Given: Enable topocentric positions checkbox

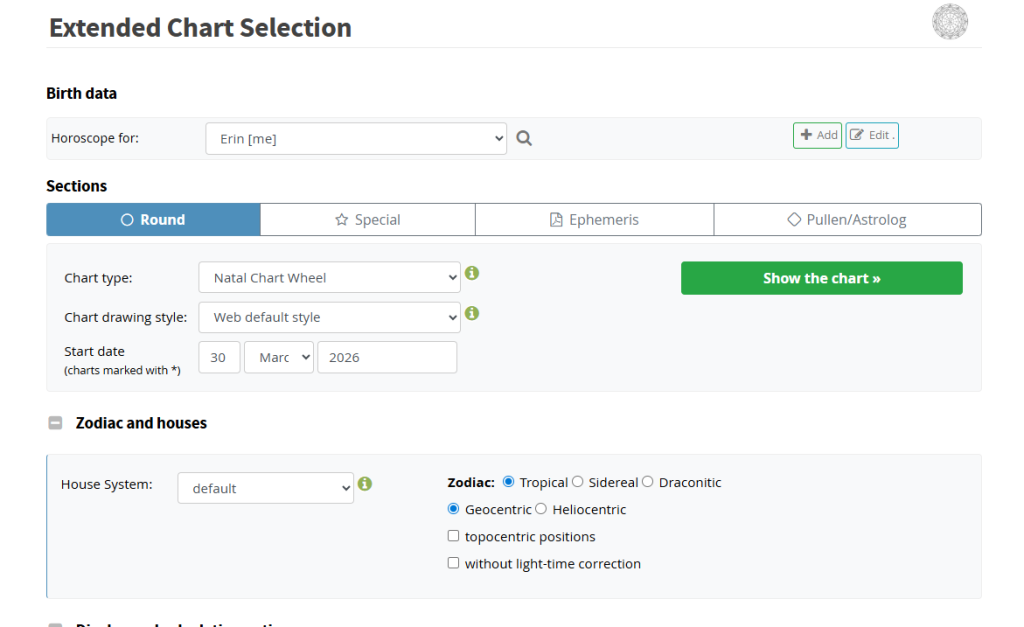Looking at the screenshot, I should [454, 536].
